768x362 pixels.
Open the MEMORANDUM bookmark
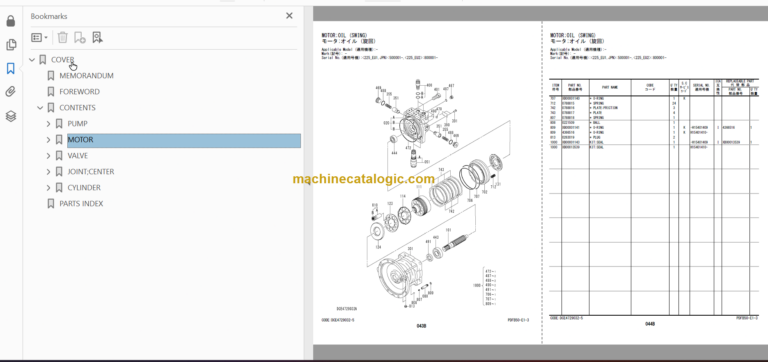pyautogui.click(x=86, y=76)
